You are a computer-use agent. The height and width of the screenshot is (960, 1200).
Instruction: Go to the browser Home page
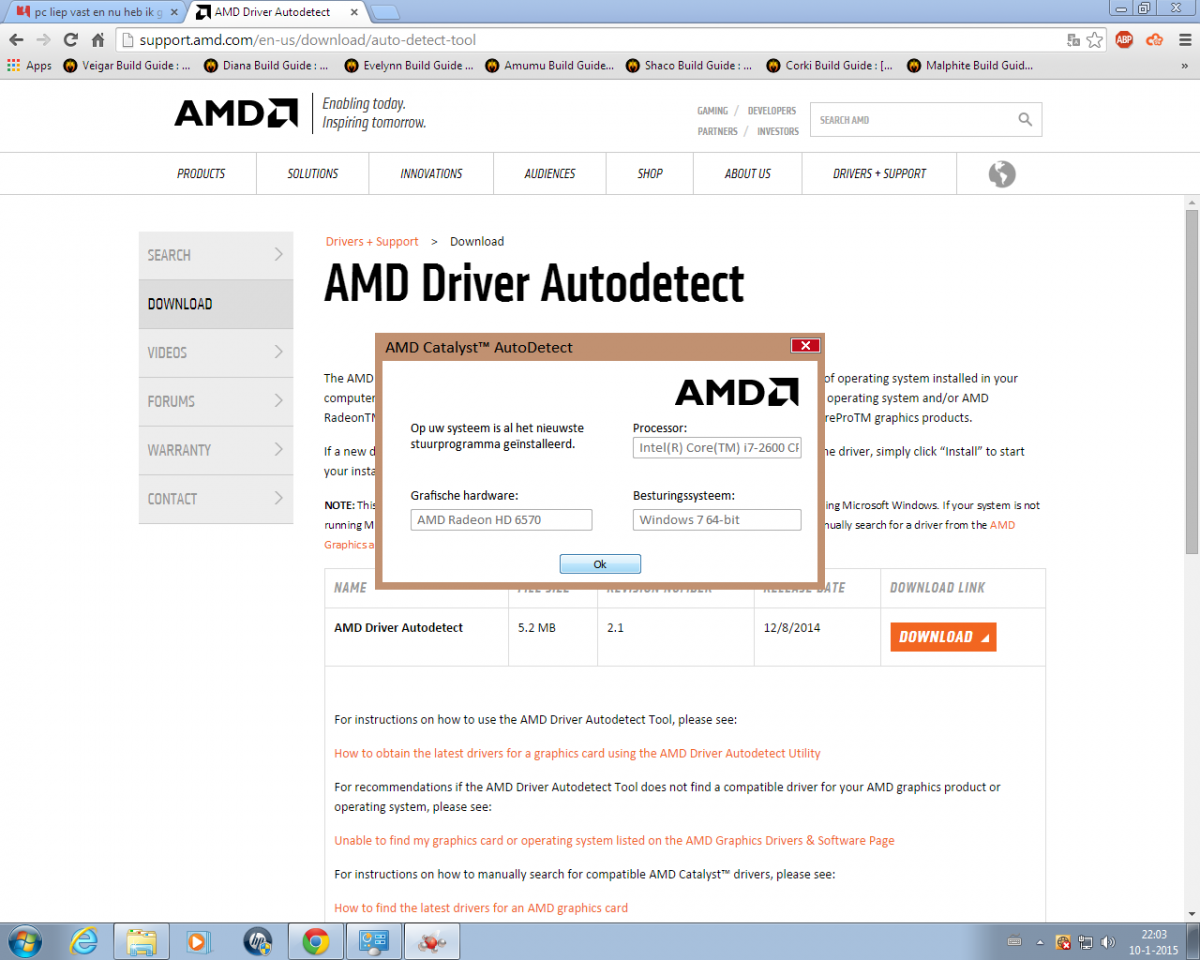tap(98, 40)
